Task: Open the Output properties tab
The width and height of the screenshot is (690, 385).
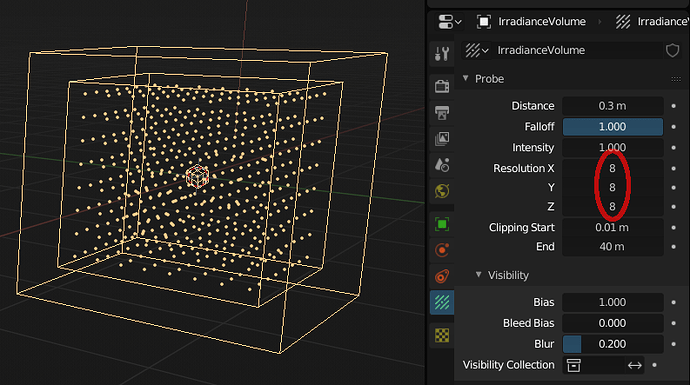Action: (442, 113)
